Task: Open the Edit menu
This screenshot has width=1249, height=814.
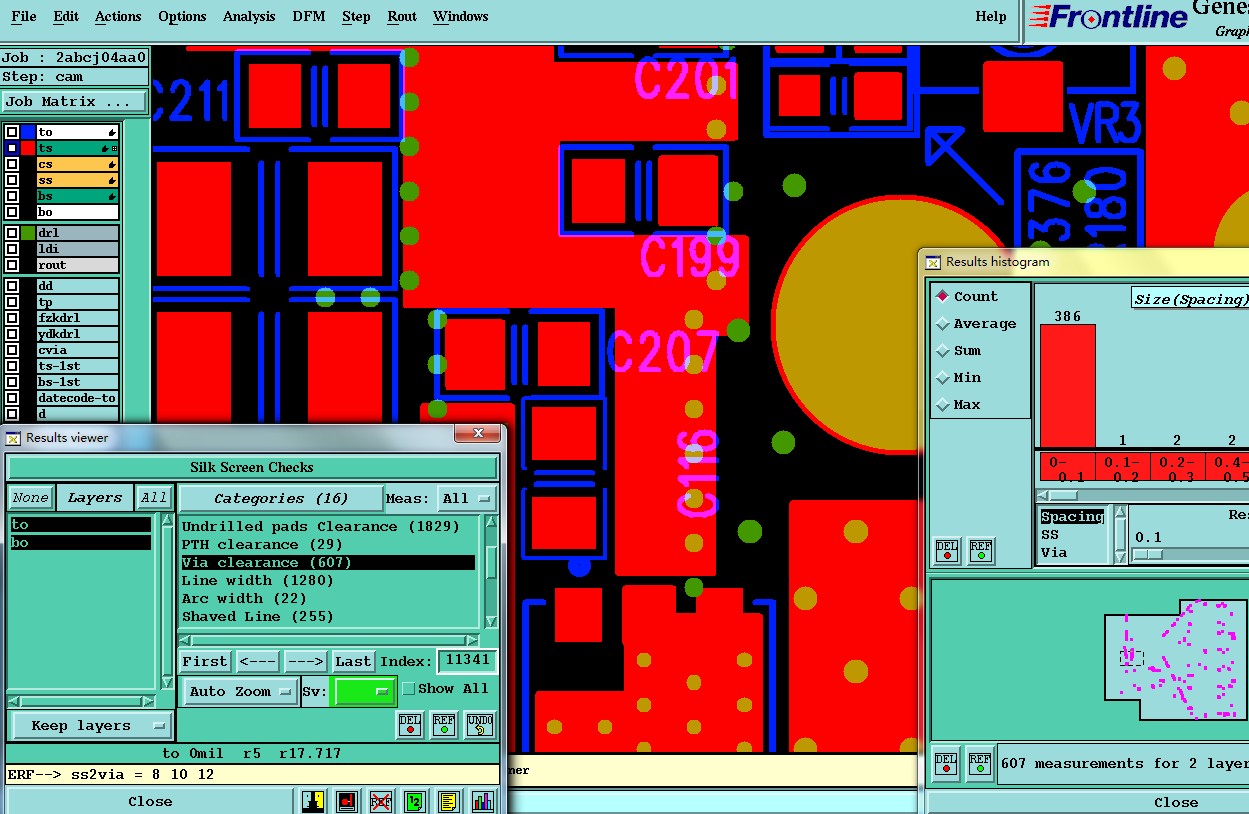Action: click(x=66, y=16)
